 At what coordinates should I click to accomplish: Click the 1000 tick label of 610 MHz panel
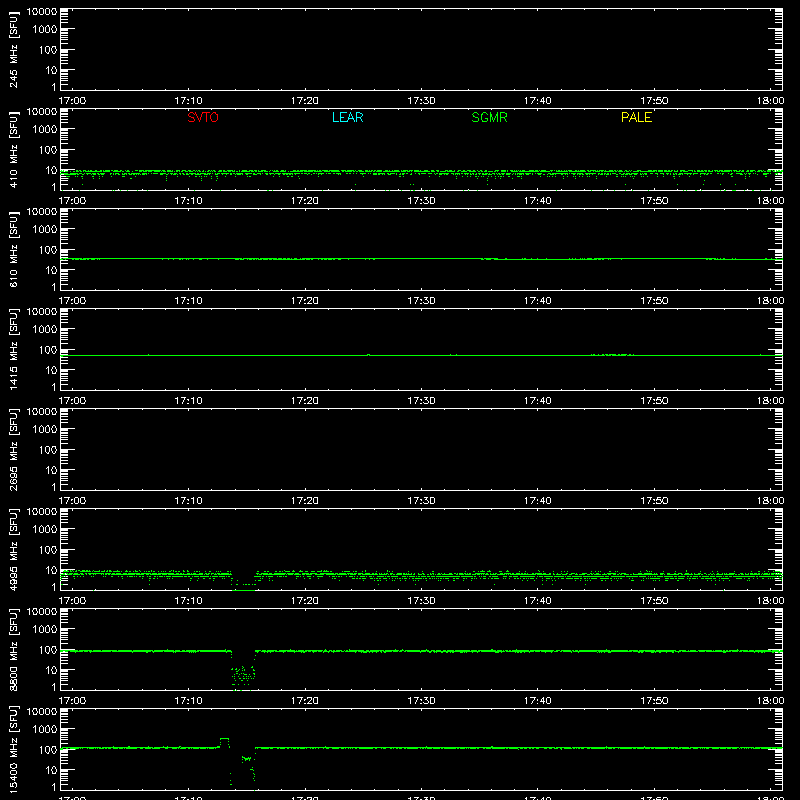tap(45, 230)
